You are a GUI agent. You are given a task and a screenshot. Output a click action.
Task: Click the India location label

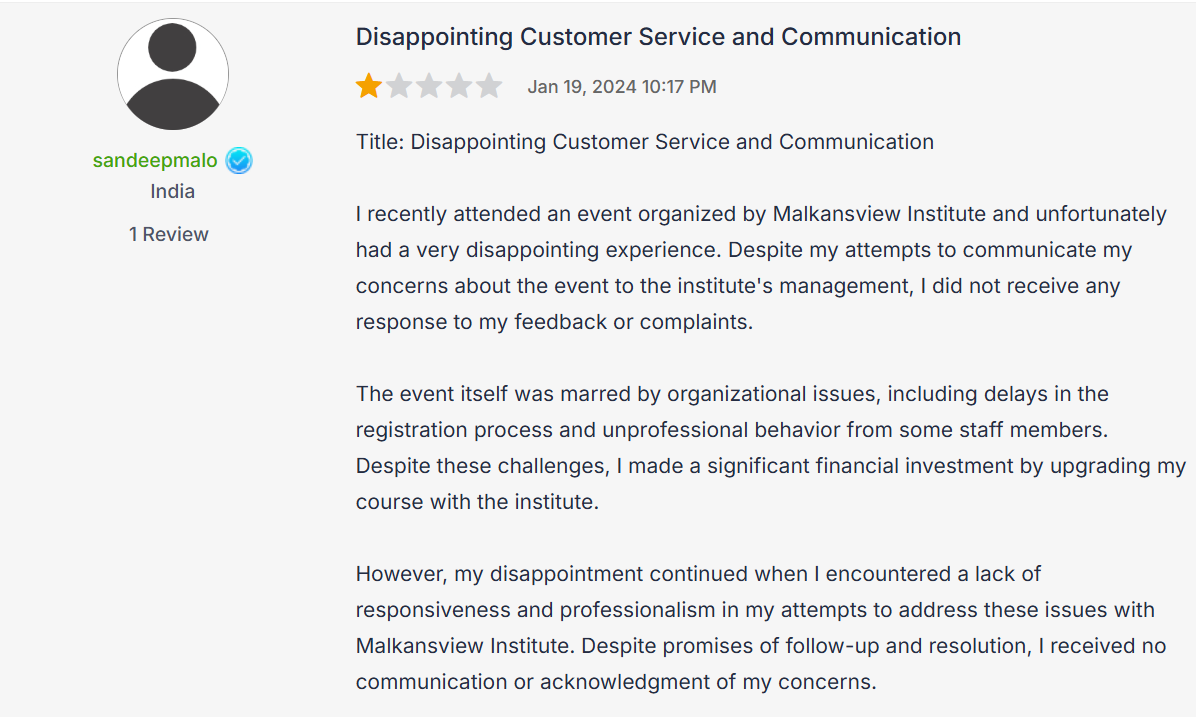173,191
